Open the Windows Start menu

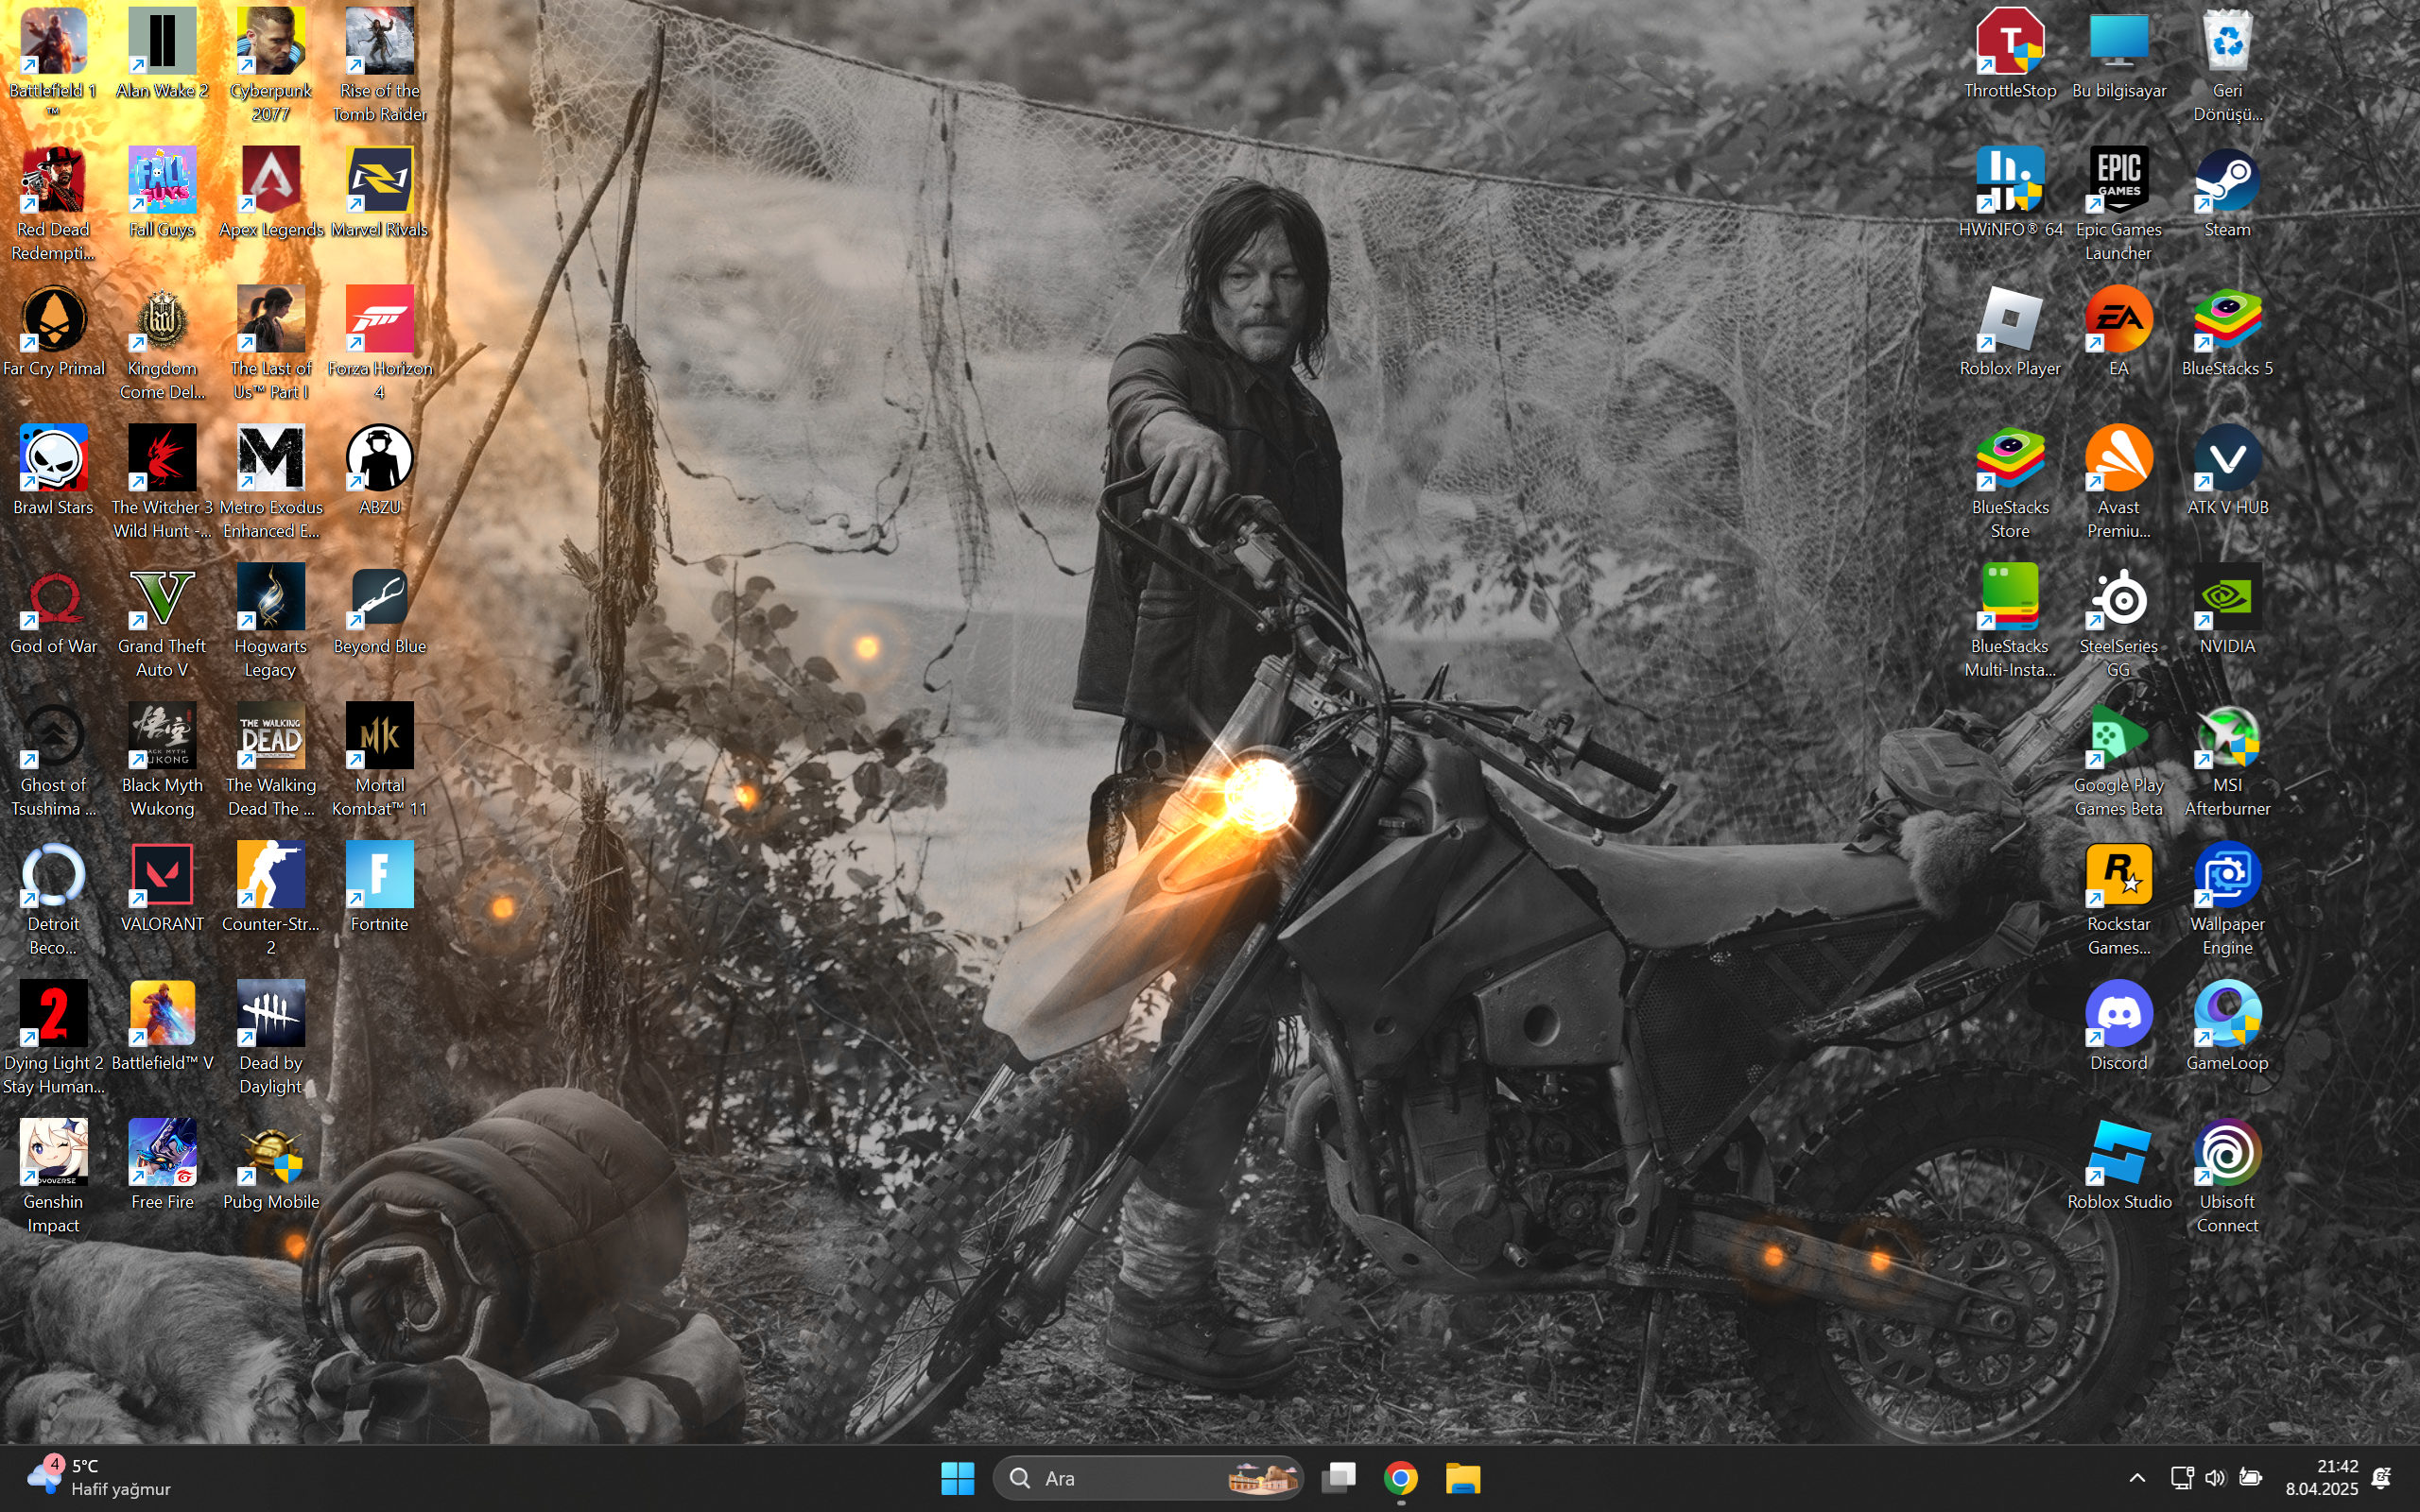click(957, 1478)
